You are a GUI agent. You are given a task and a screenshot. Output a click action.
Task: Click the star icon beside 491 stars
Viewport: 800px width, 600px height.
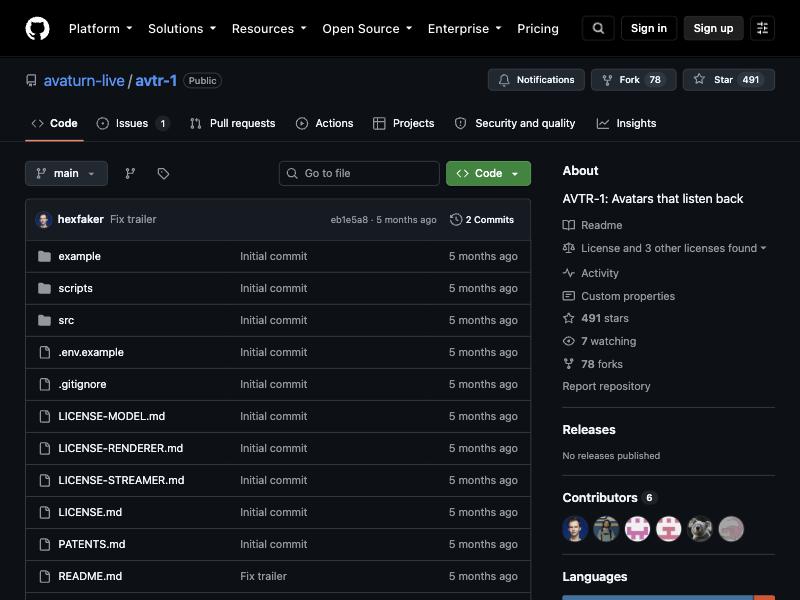(568, 318)
